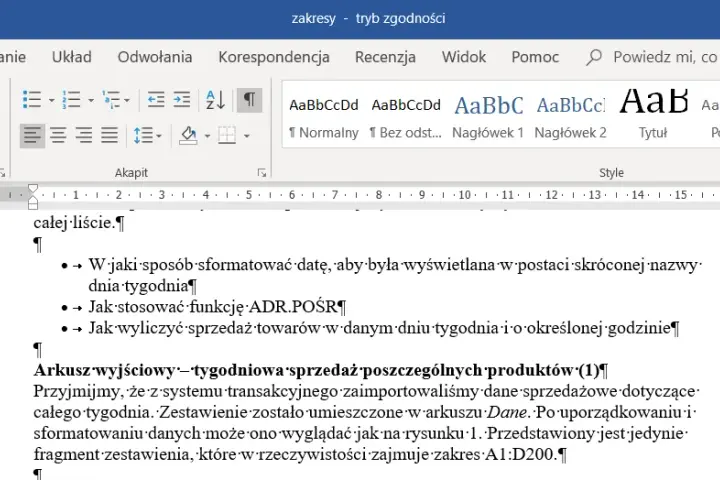Open Akapit dialog launcher

[x=262, y=173]
